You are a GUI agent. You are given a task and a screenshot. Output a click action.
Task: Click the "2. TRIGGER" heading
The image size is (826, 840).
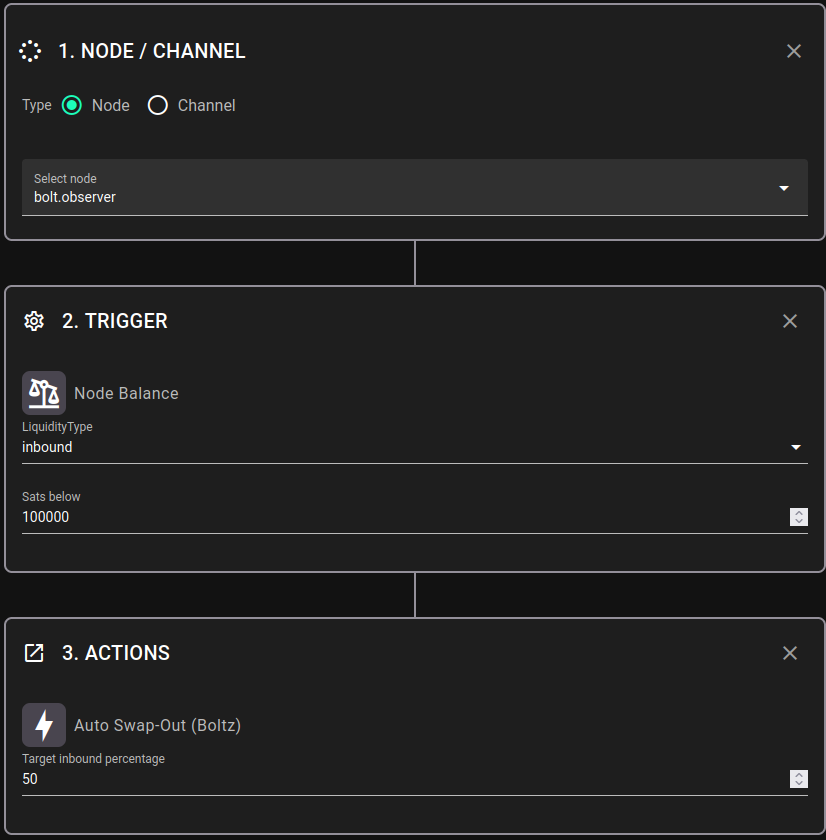point(115,321)
